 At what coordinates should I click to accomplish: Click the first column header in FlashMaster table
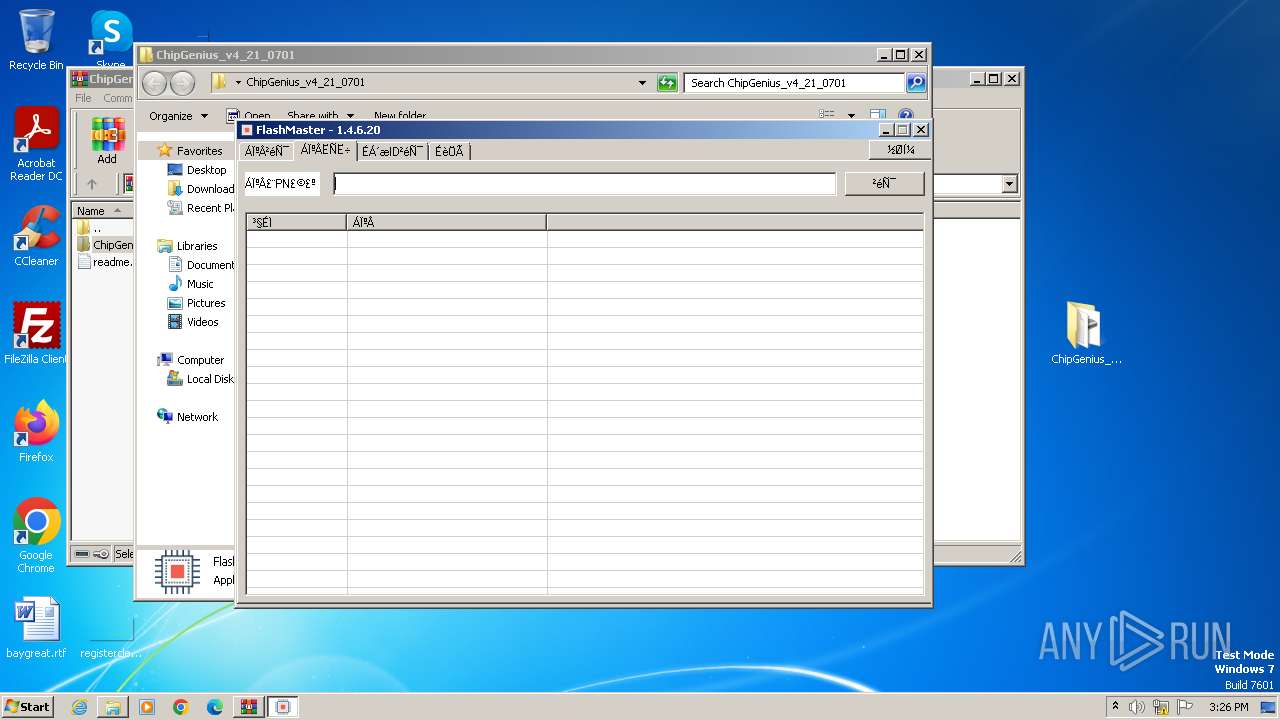click(297, 222)
